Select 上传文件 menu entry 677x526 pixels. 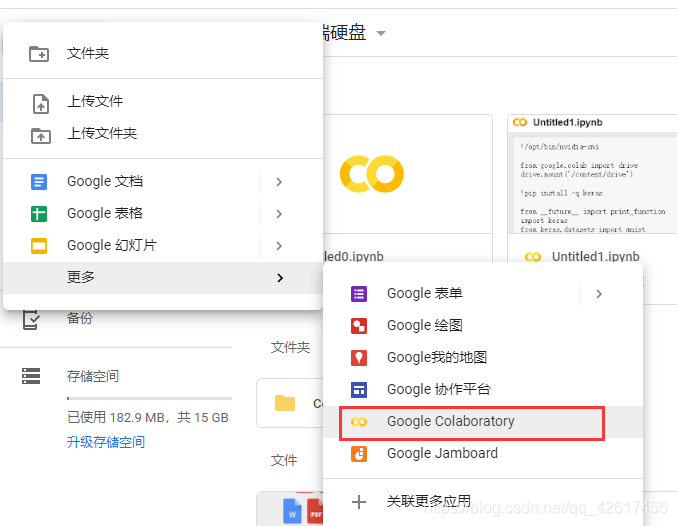coord(163,101)
